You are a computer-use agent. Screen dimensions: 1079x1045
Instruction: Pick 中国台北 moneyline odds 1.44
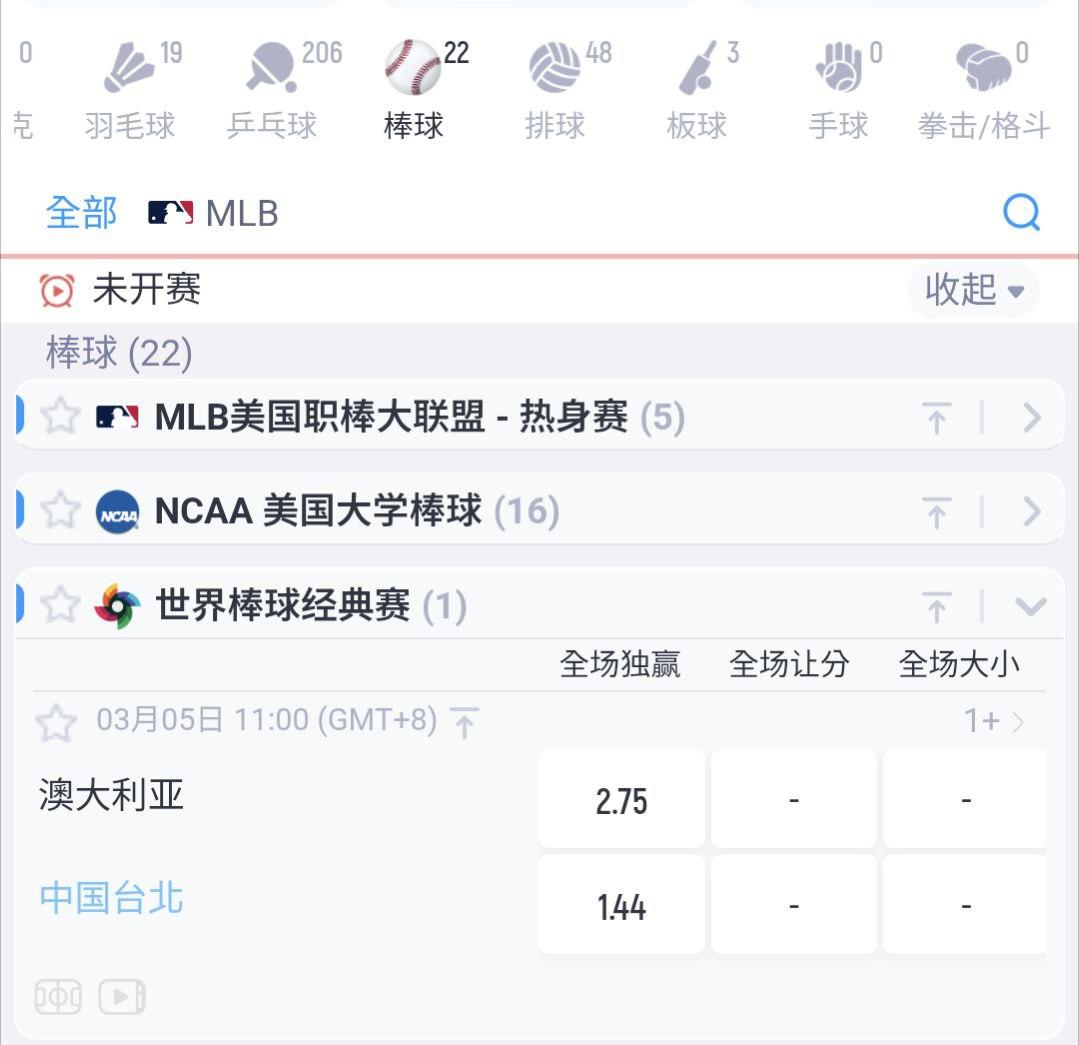click(x=621, y=906)
